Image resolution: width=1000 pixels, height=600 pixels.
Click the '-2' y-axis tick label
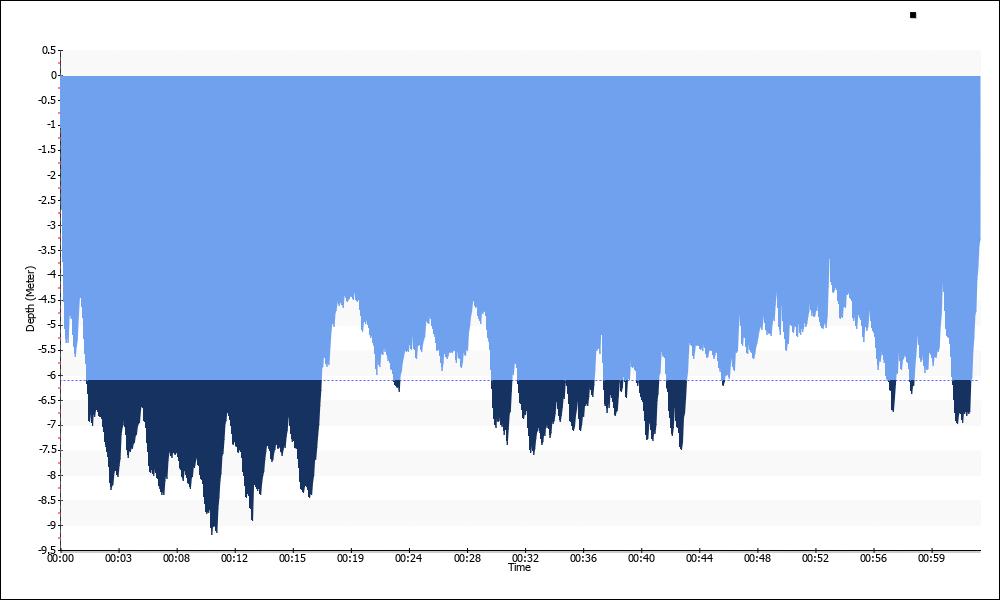52,175
